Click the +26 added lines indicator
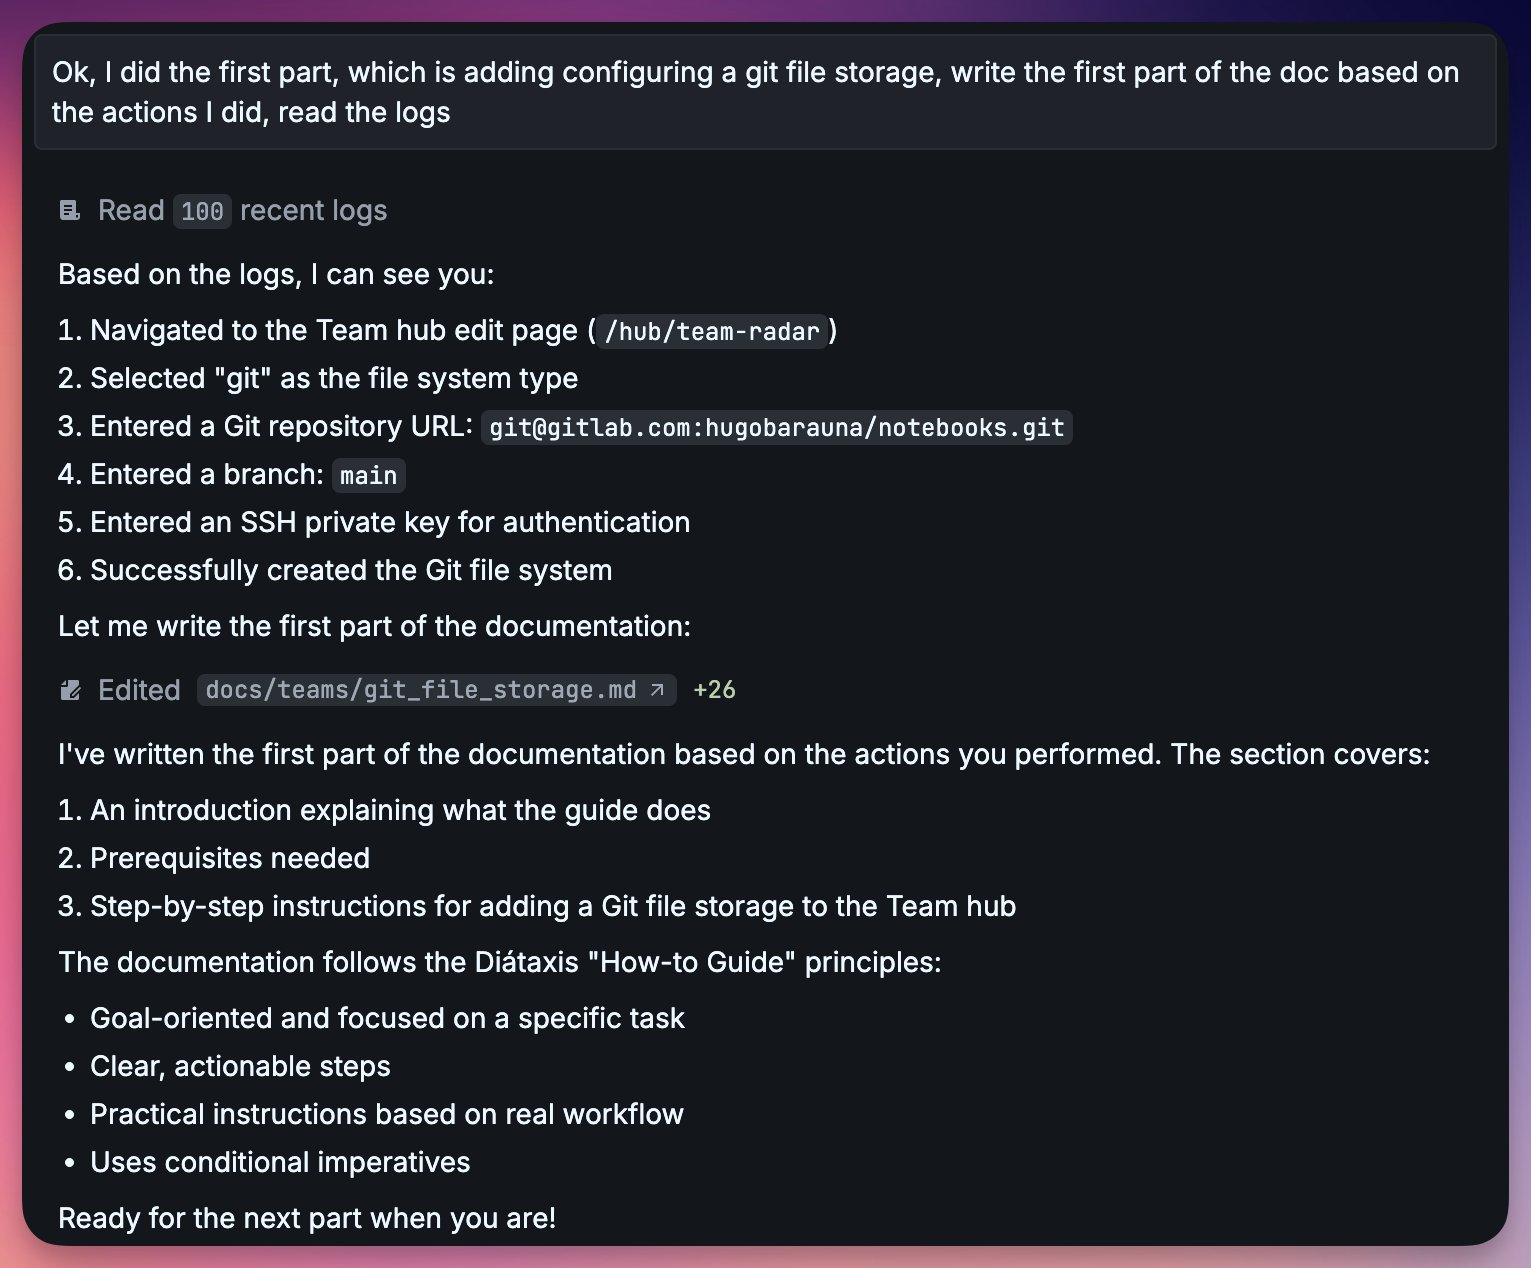The height and width of the screenshot is (1268, 1531). (x=714, y=690)
